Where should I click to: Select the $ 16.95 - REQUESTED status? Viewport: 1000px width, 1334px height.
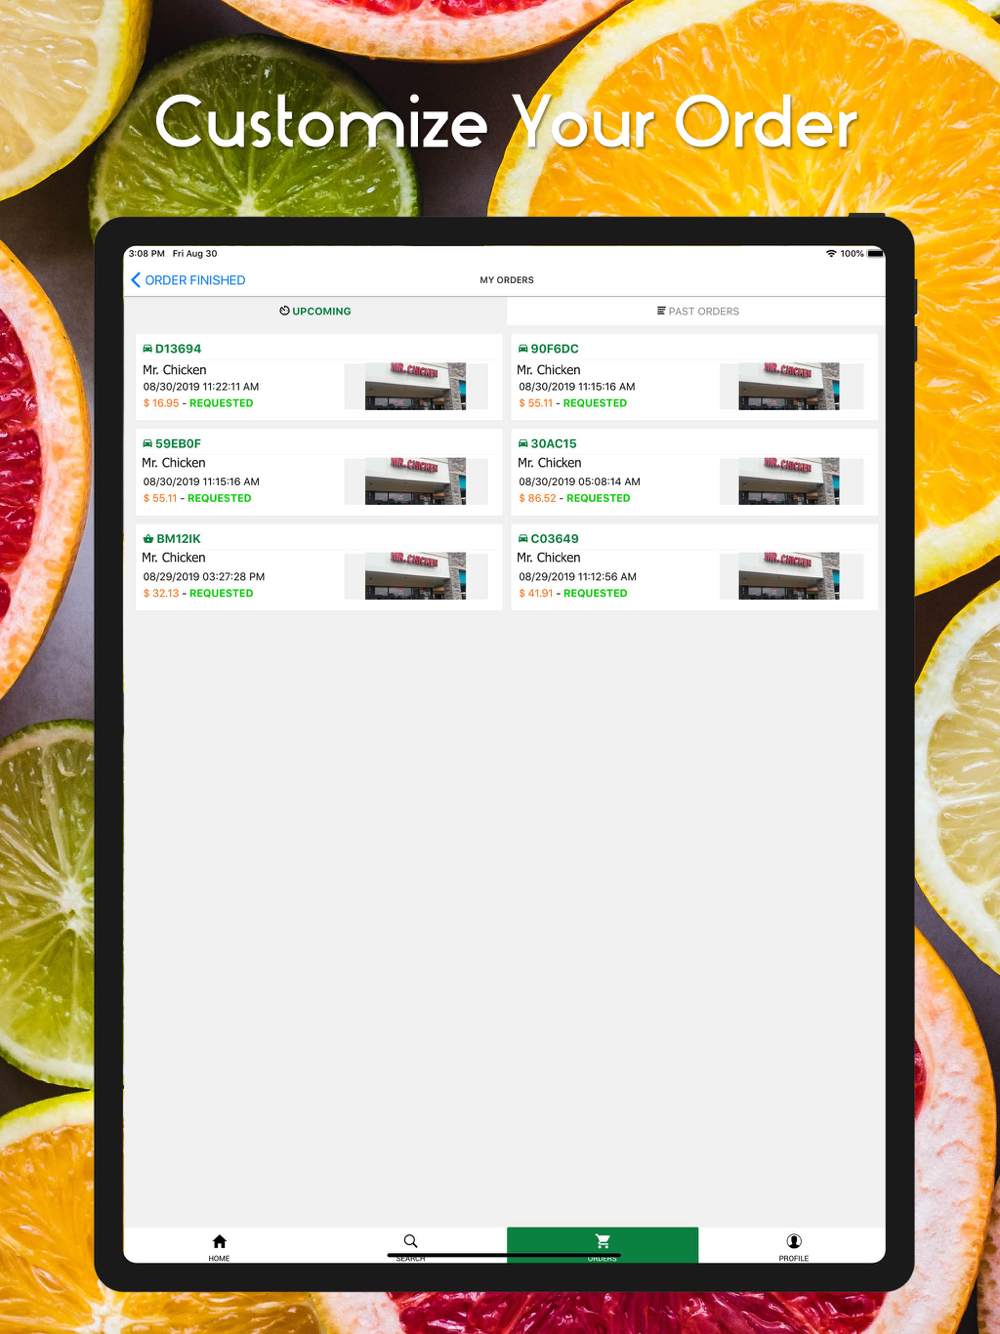click(198, 404)
